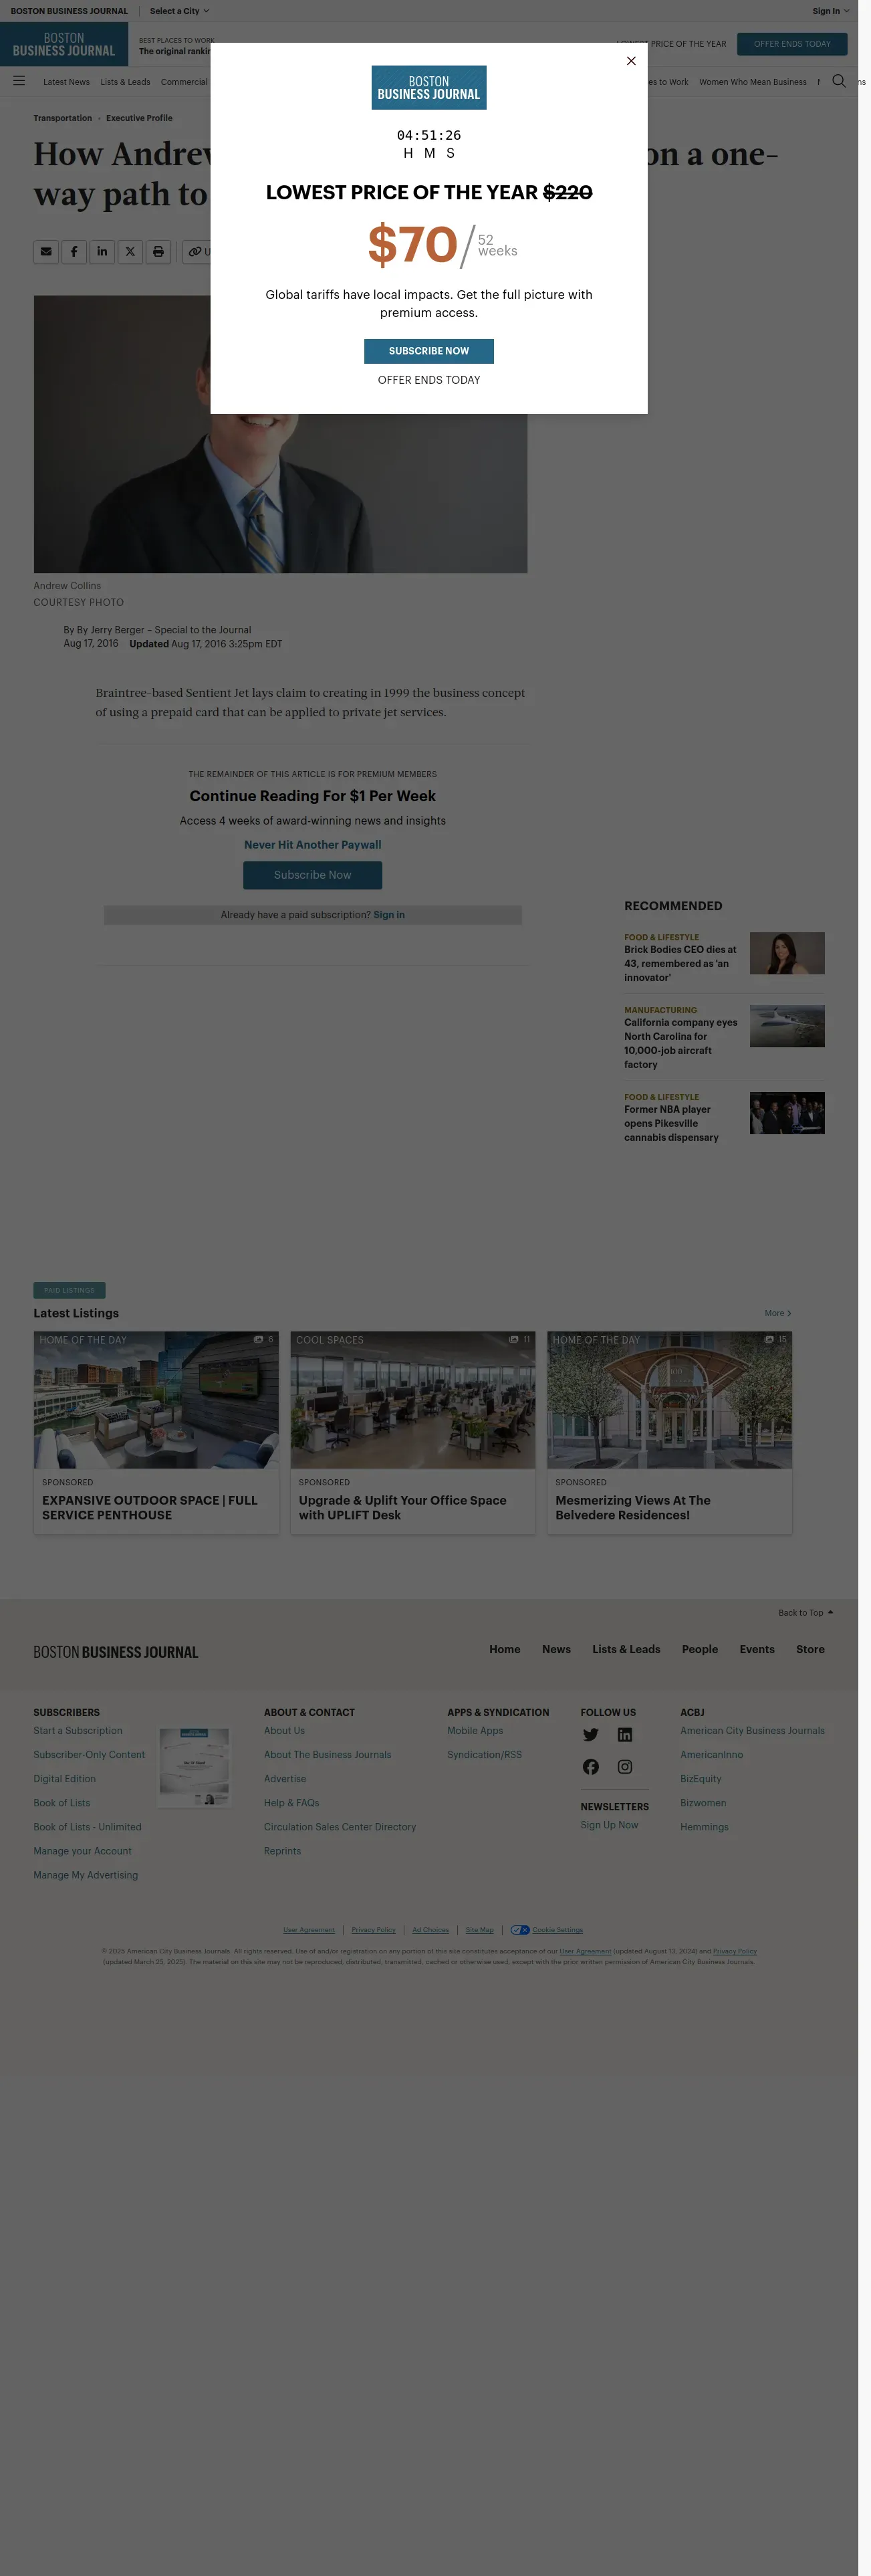Share article on LinkedIn icon
The width and height of the screenshot is (871, 2576).
(x=102, y=252)
